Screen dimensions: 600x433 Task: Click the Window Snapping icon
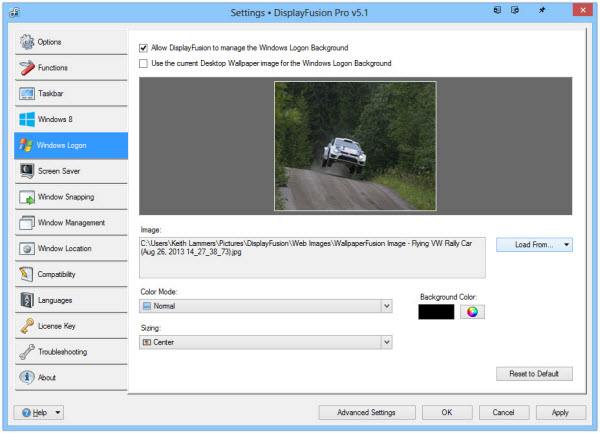pyautogui.click(x=27, y=197)
